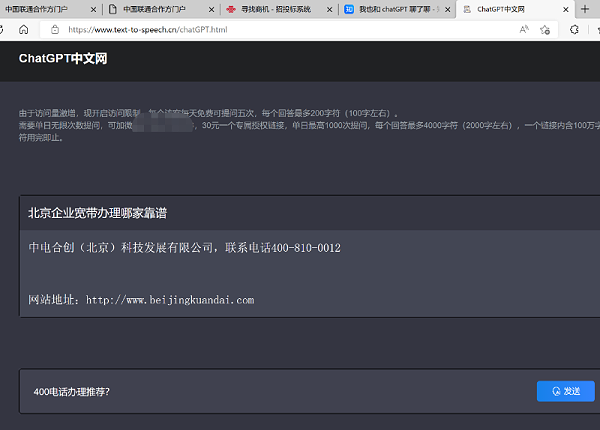Screen dimensions: 600x430
Task: Click the URL http://www.beijingkuandai.com text
Action: 170,300
